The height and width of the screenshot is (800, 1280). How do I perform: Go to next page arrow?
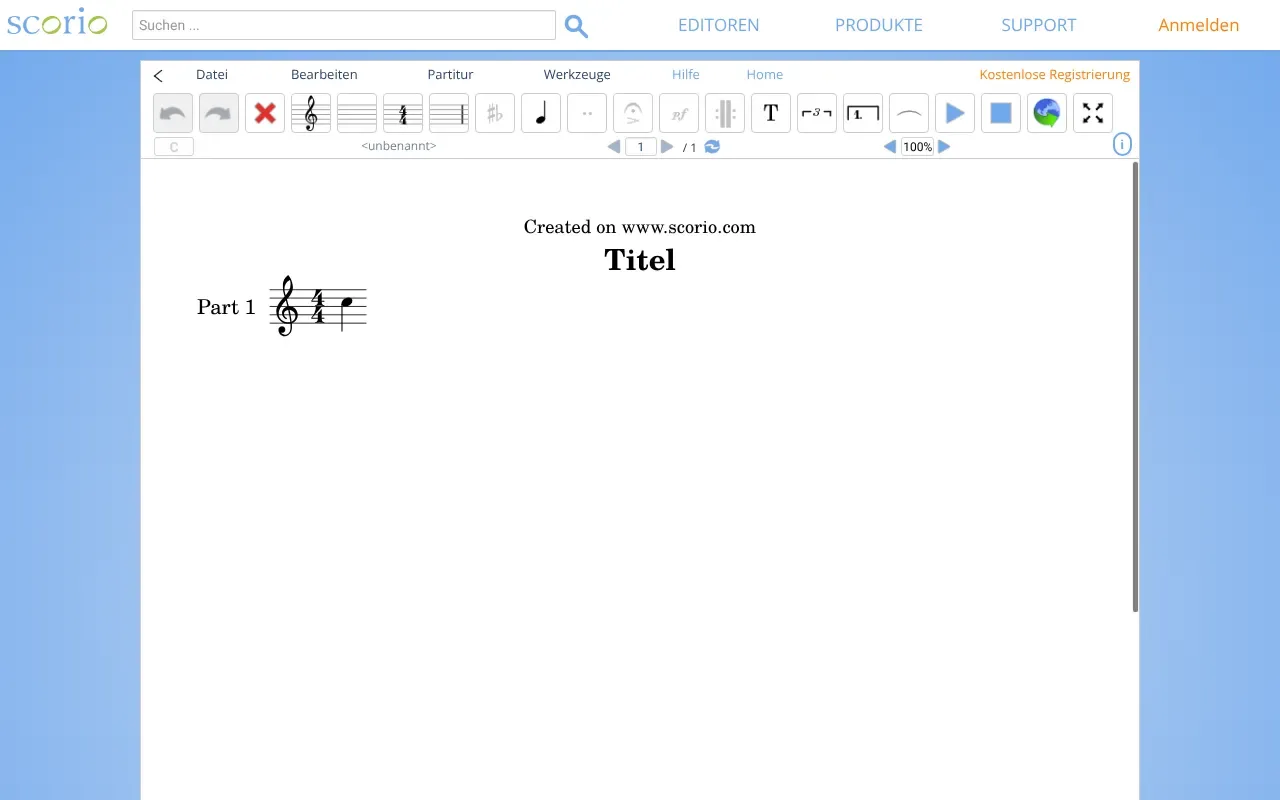point(667,147)
